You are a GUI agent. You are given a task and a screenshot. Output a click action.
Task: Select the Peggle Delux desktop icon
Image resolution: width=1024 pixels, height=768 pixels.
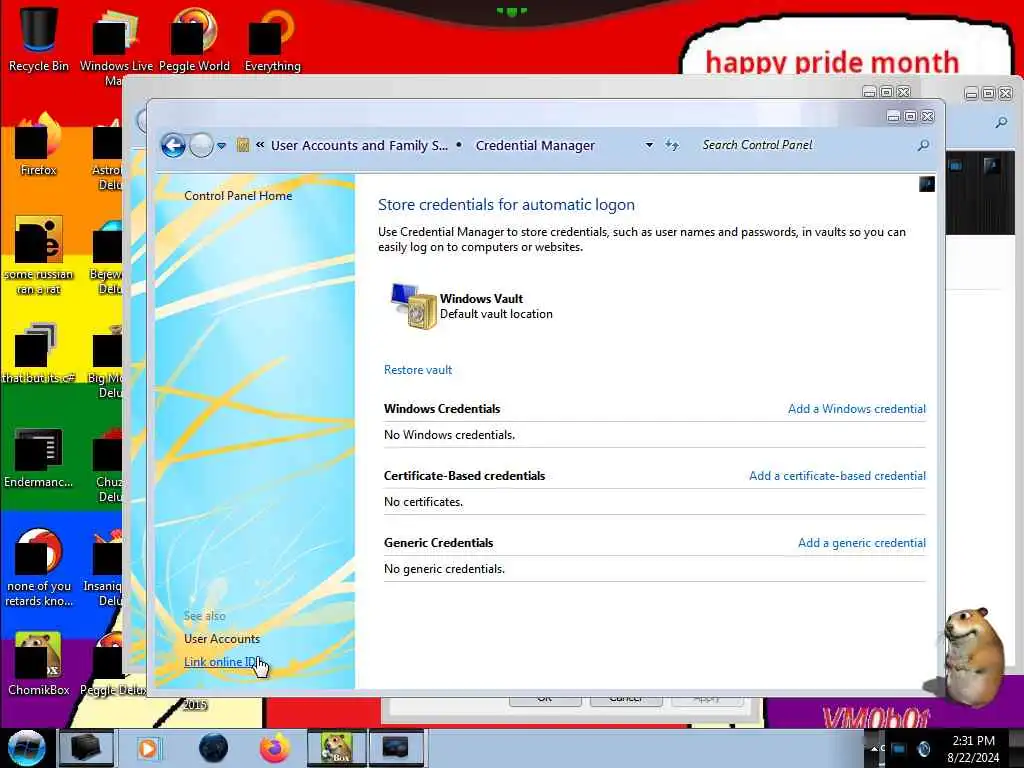click(112, 665)
